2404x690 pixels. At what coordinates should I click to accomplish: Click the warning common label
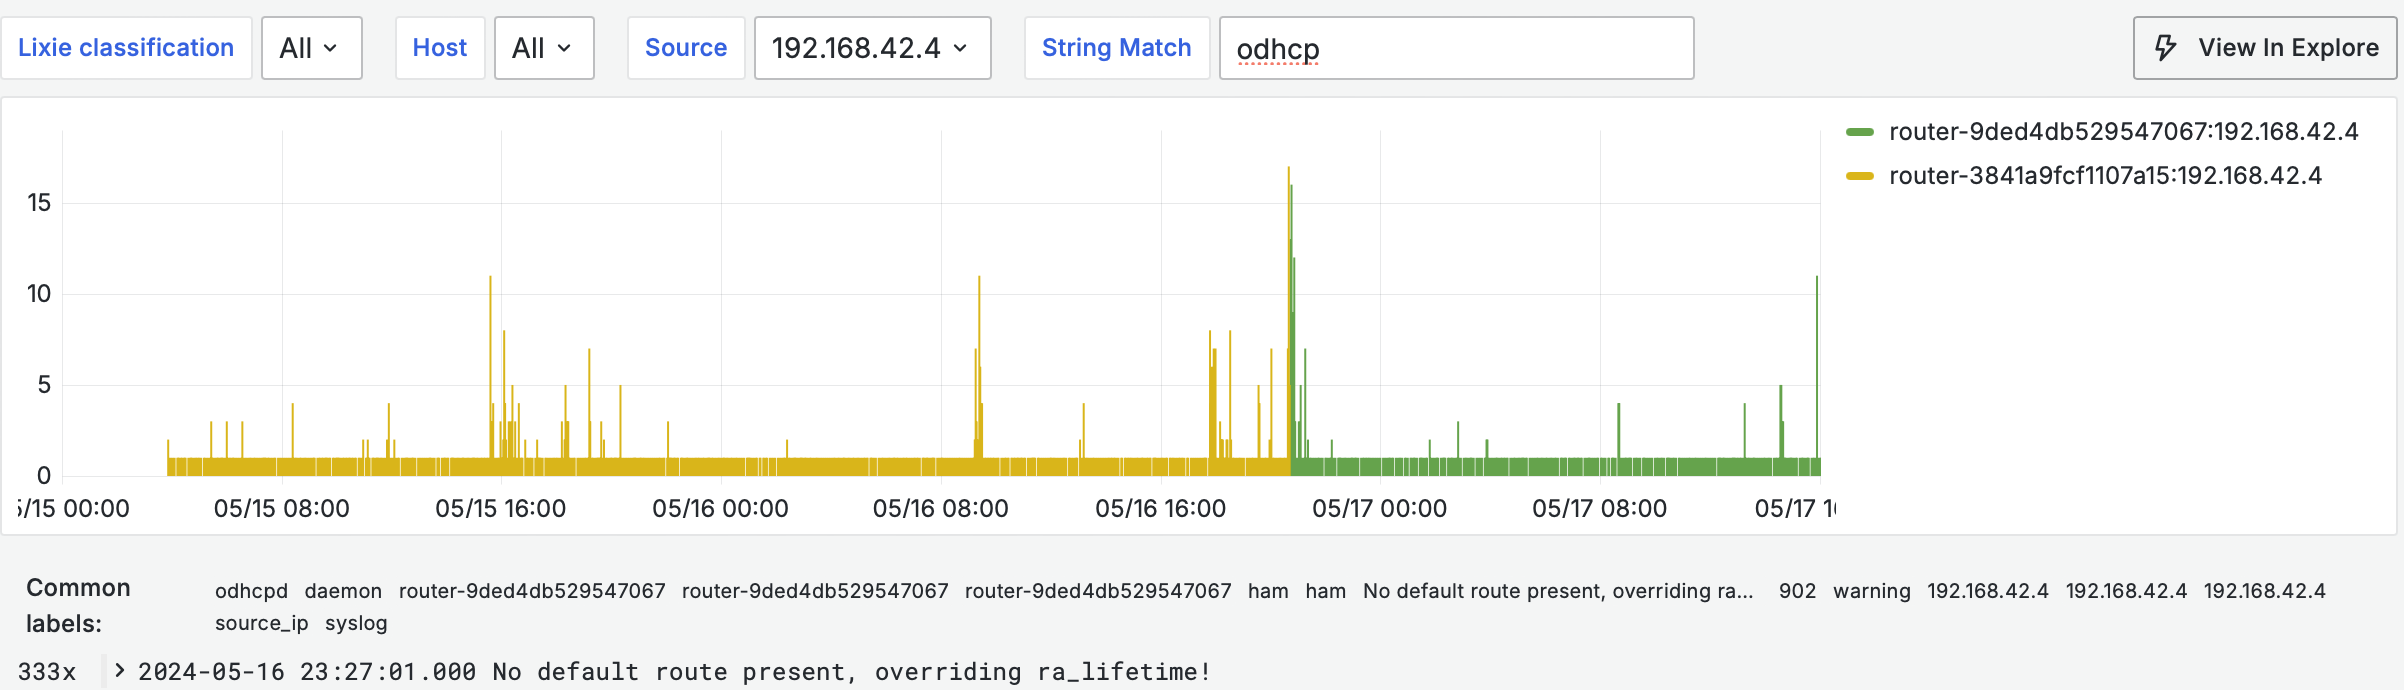1871,591
